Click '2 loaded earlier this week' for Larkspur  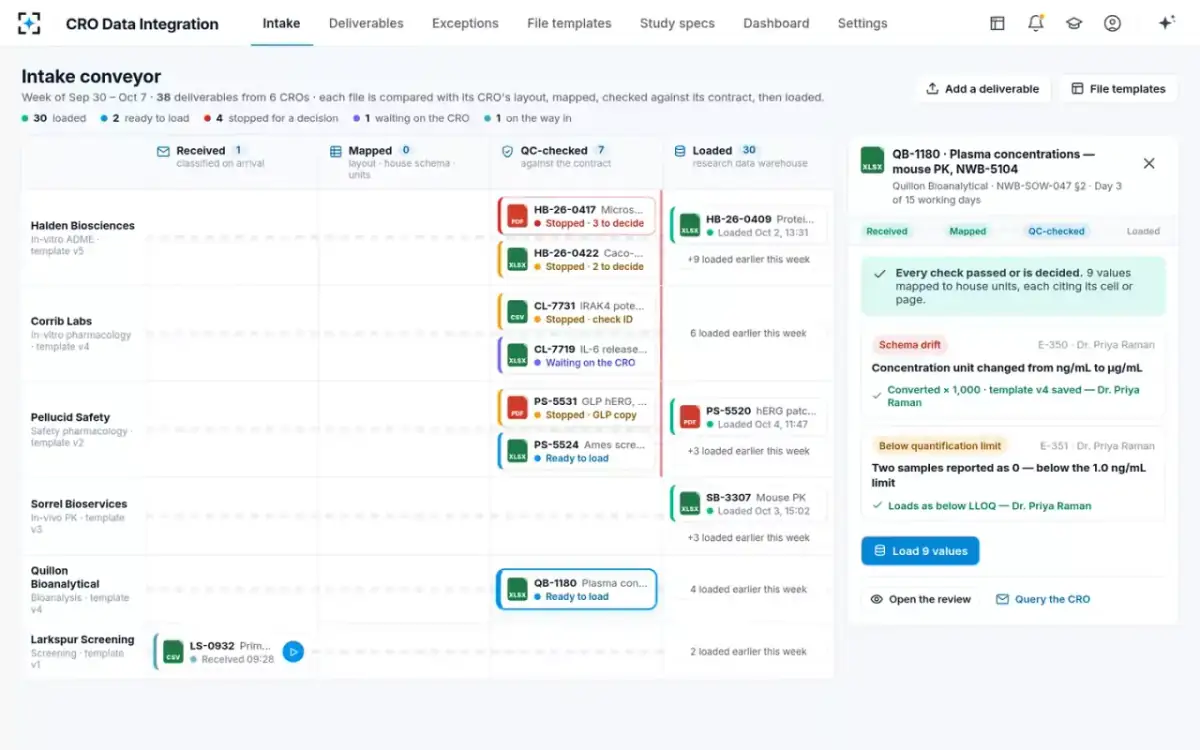pyautogui.click(x=748, y=652)
